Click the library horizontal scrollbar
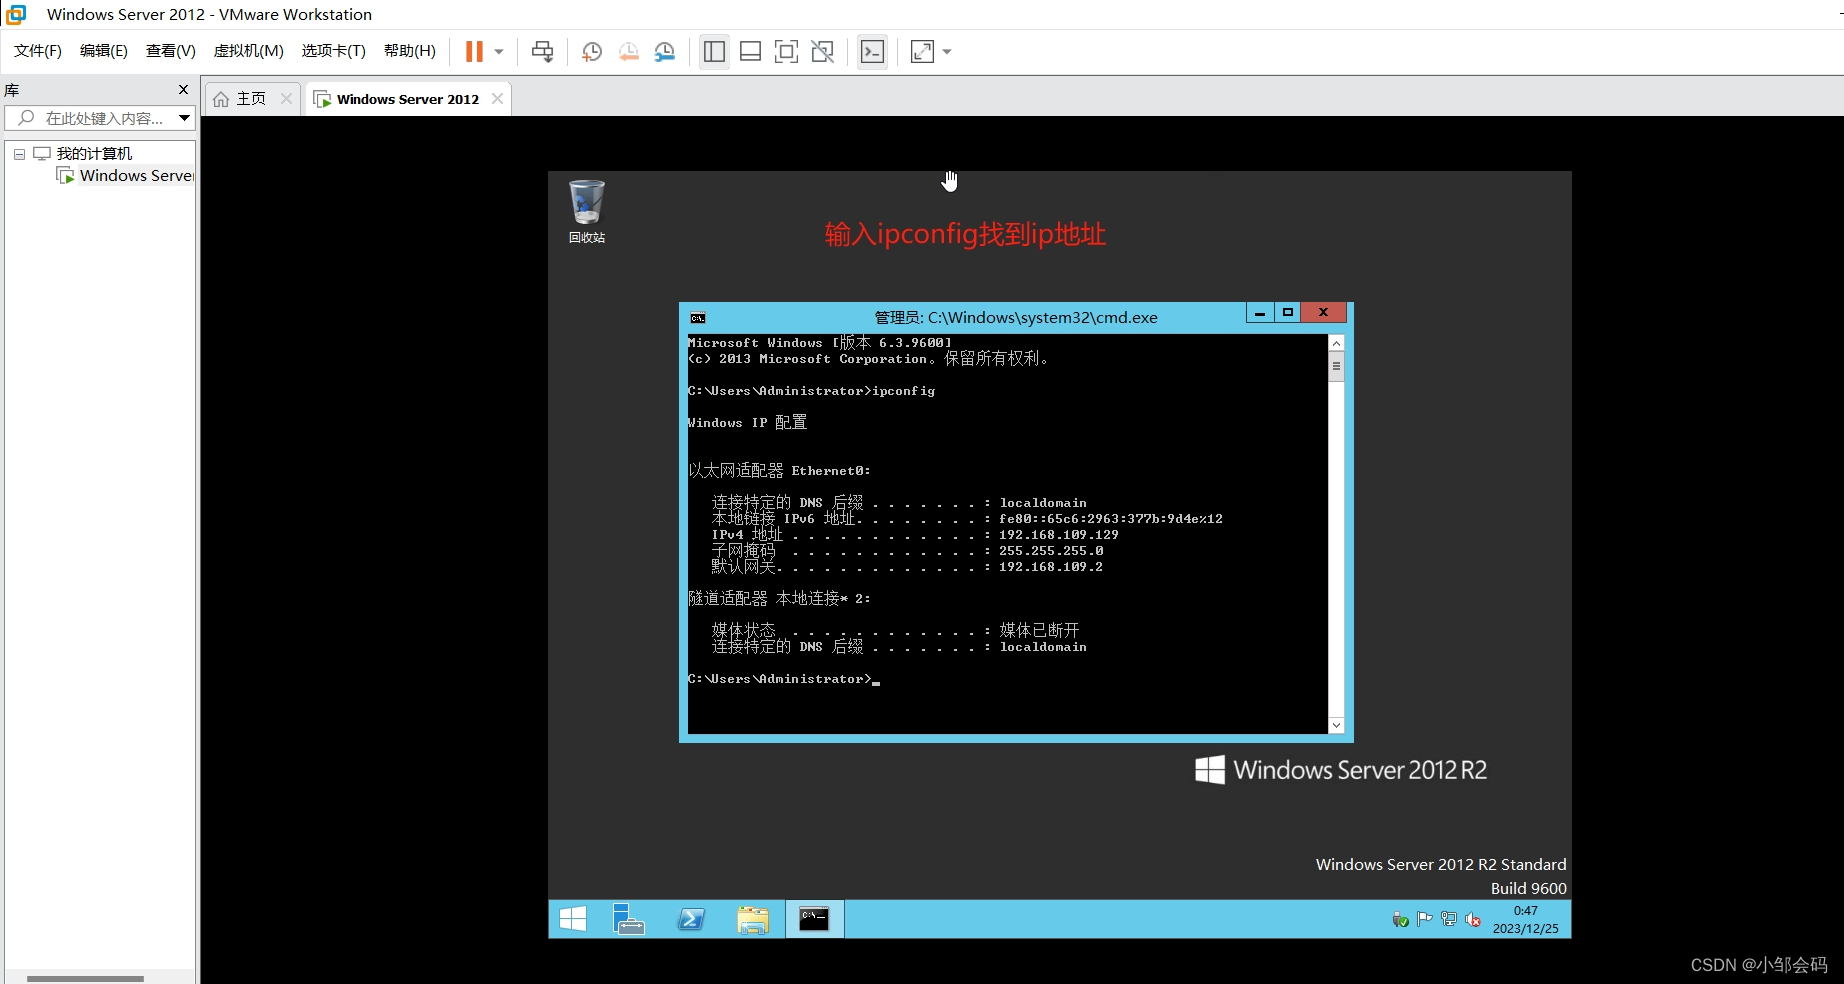 [86, 978]
